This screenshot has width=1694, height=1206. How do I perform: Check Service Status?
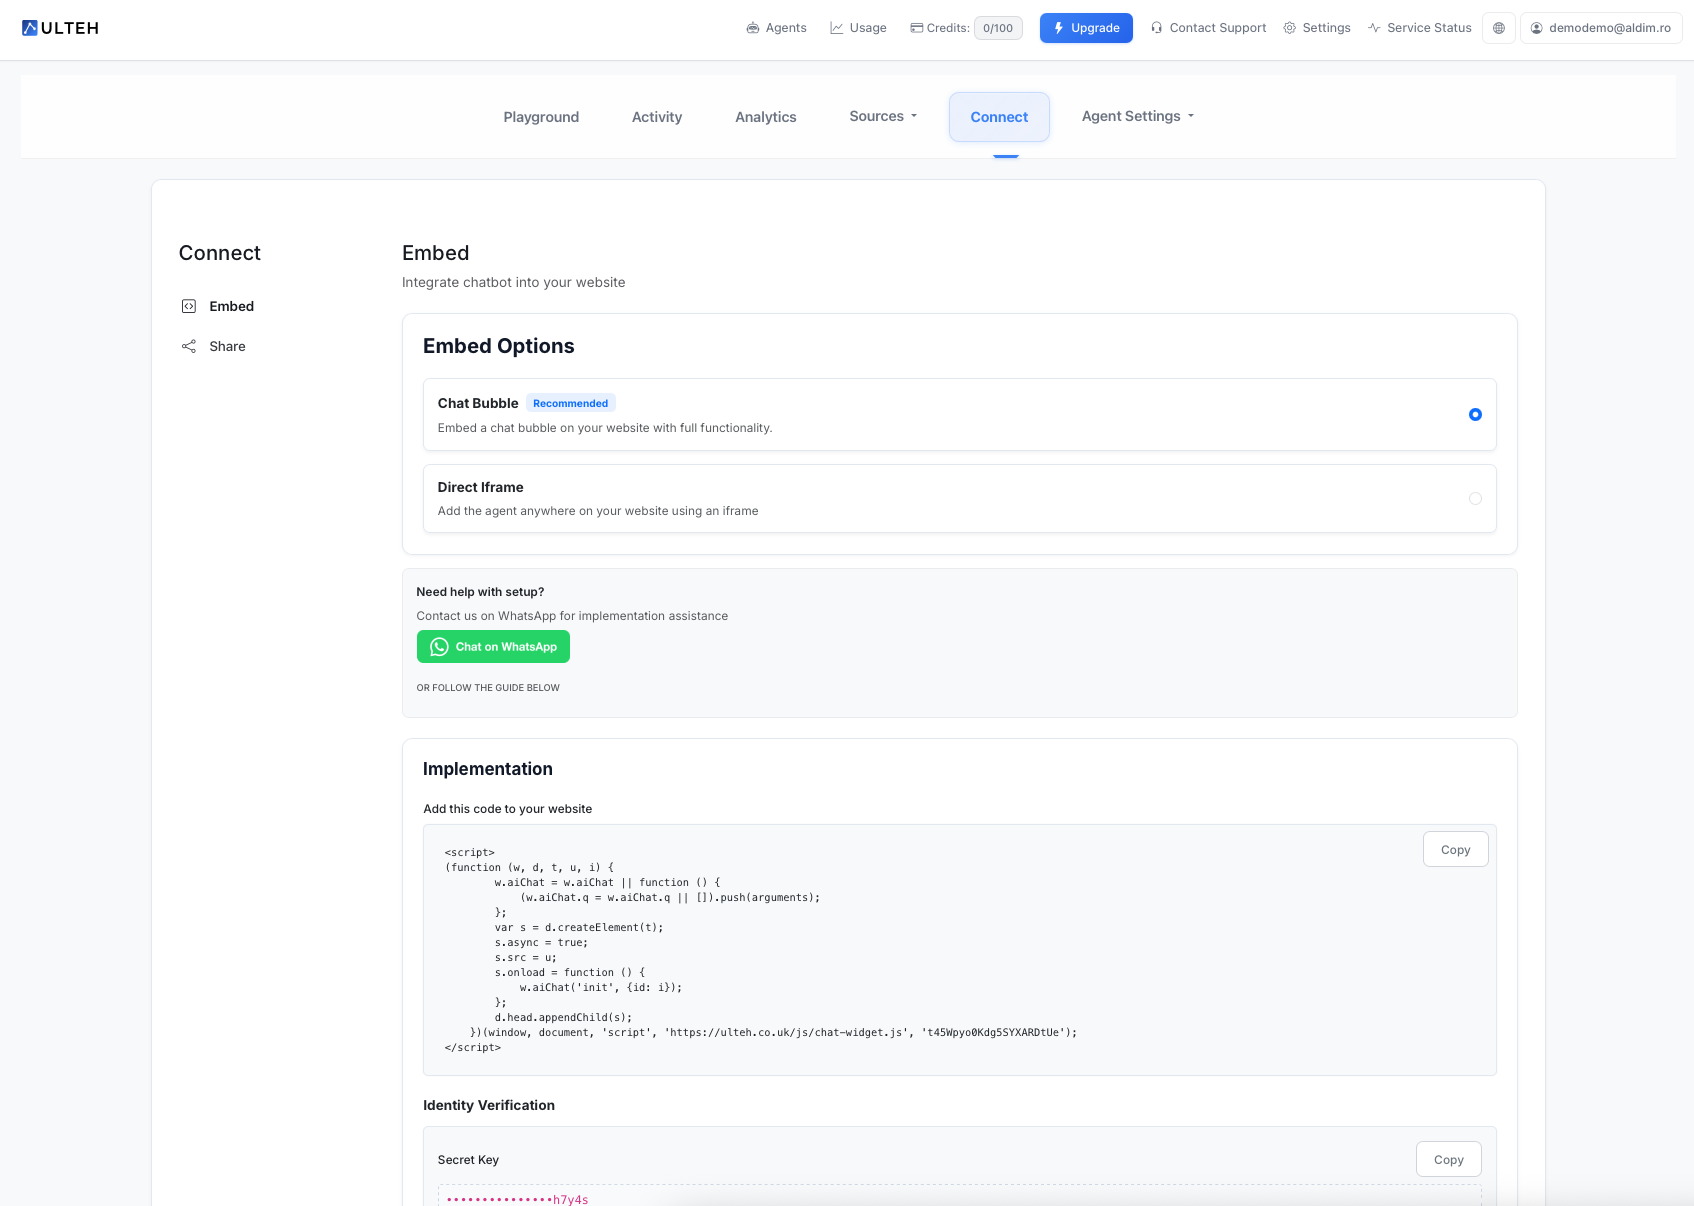(x=1419, y=28)
